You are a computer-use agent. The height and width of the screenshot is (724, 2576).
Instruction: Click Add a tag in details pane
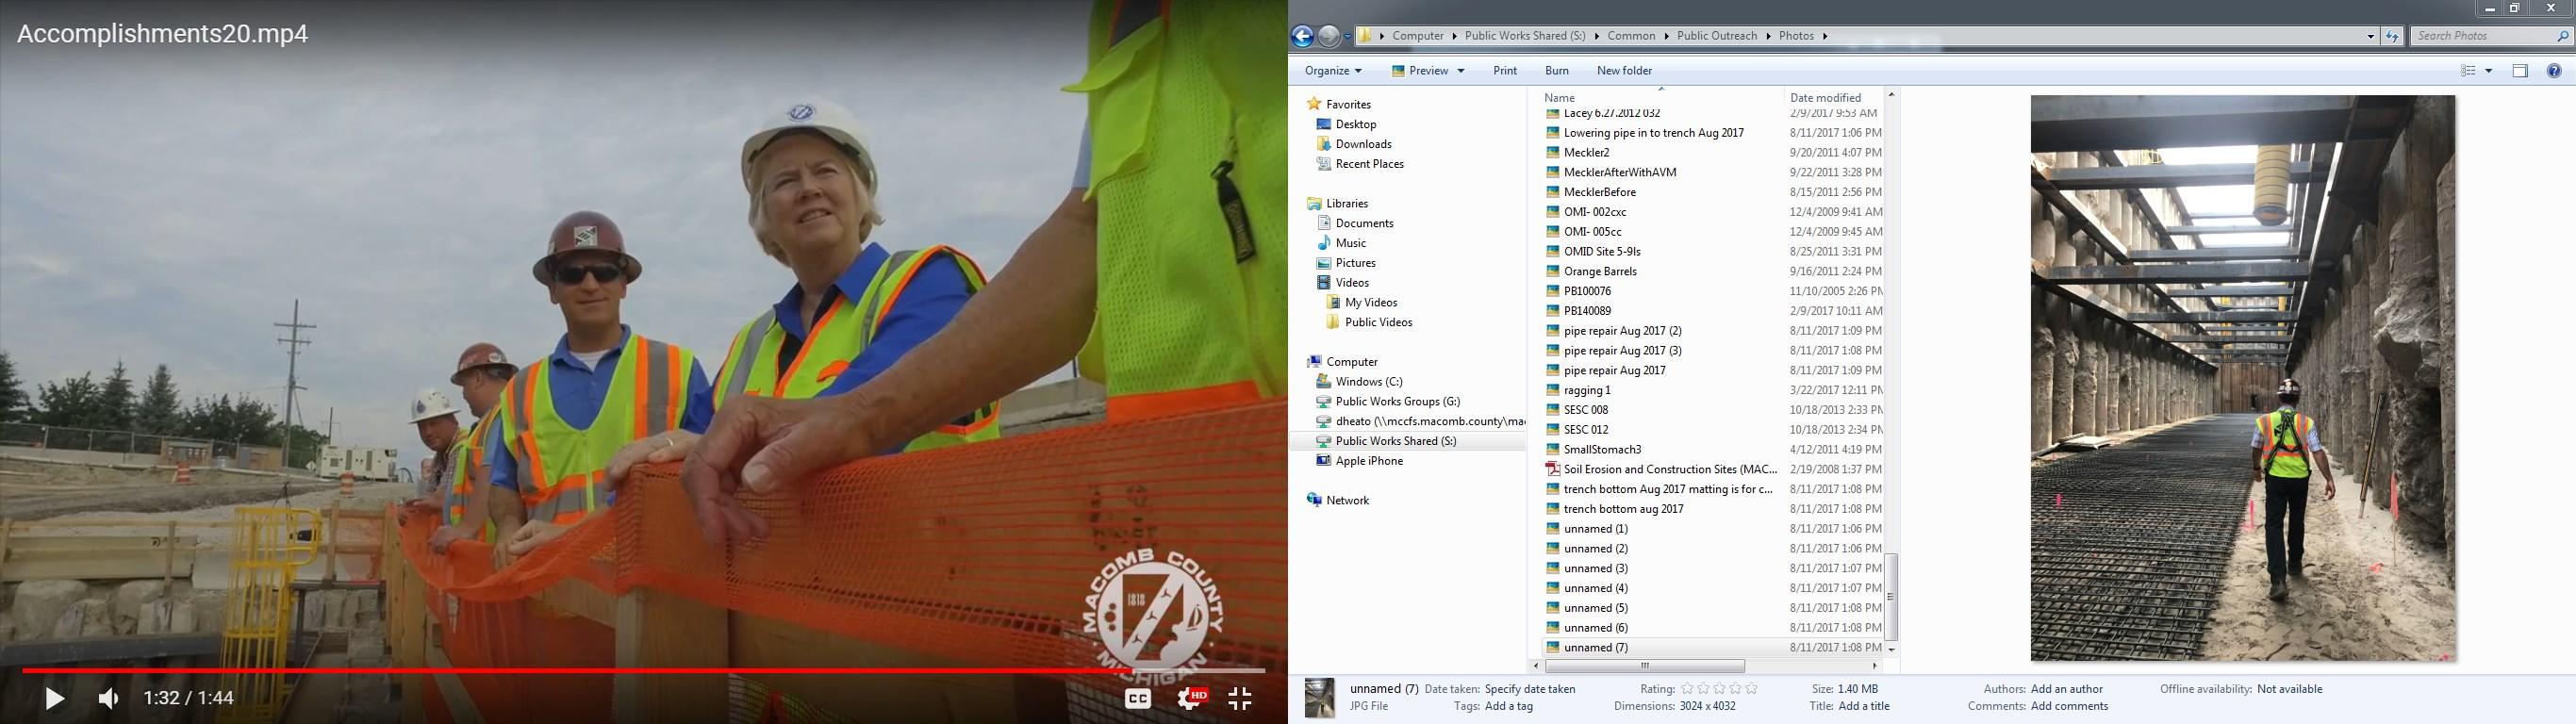tap(1509, 706)
